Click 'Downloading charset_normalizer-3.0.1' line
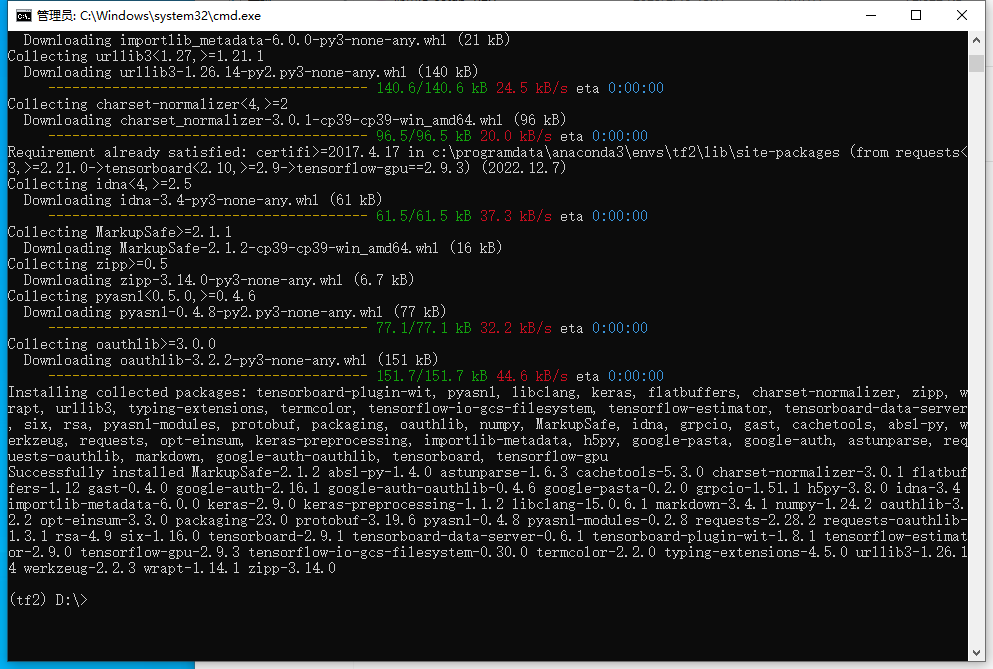The image size is (993, 669). click(x=294, y=120)
